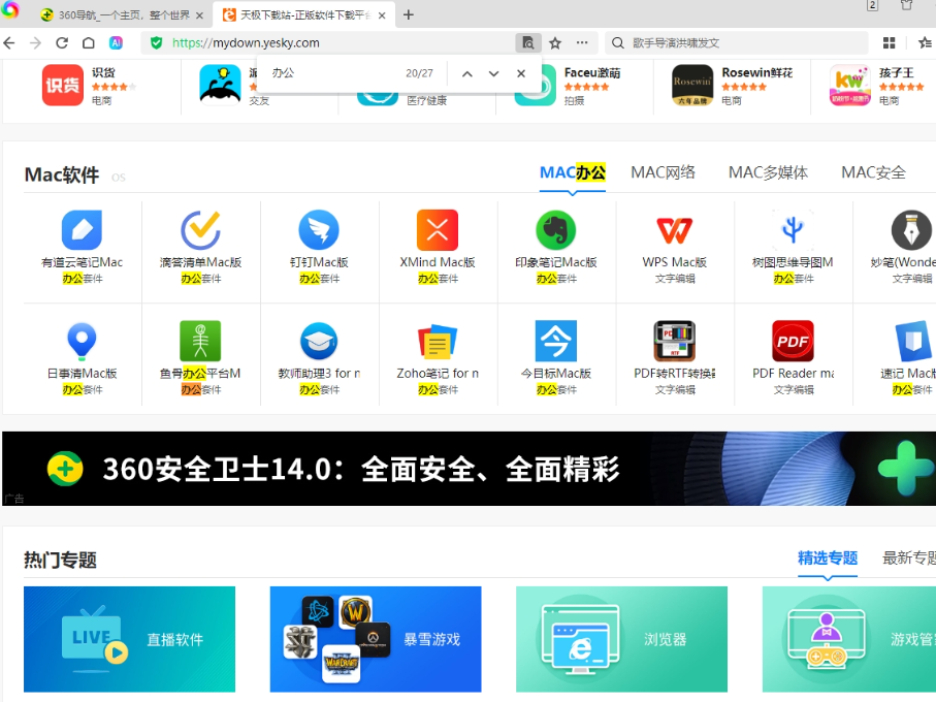Open the 印象笔记Mac版 elephant icon
Screen dimensions: 936x702
[x=556, y=230]
